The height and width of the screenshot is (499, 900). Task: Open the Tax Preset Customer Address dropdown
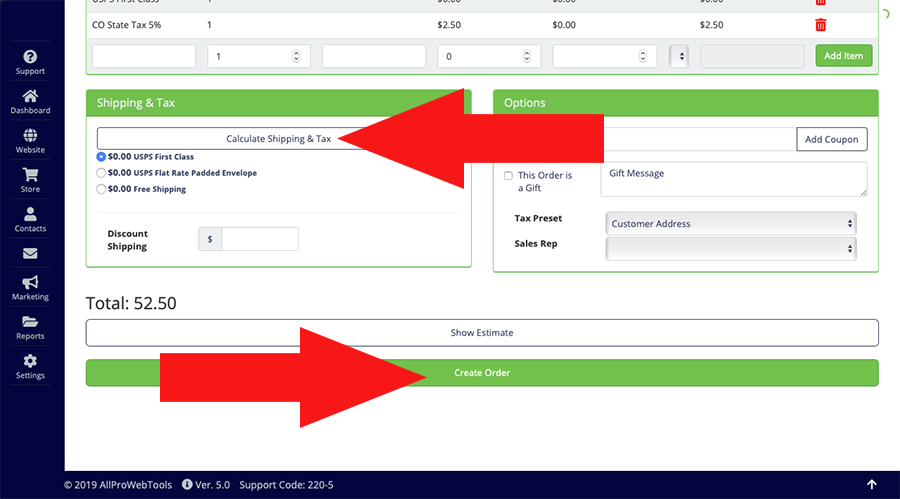point(731,223)
